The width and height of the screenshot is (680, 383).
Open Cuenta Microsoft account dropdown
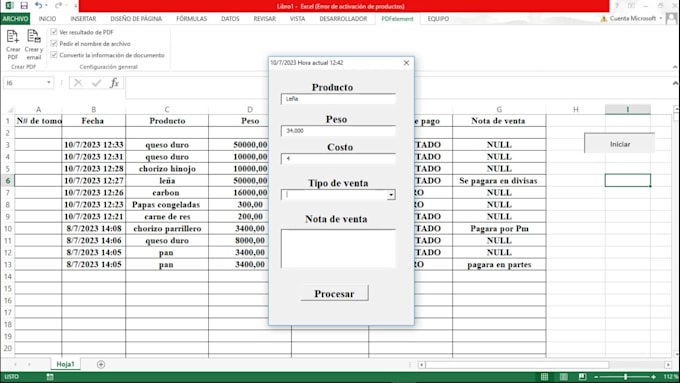tap(660, 18)
